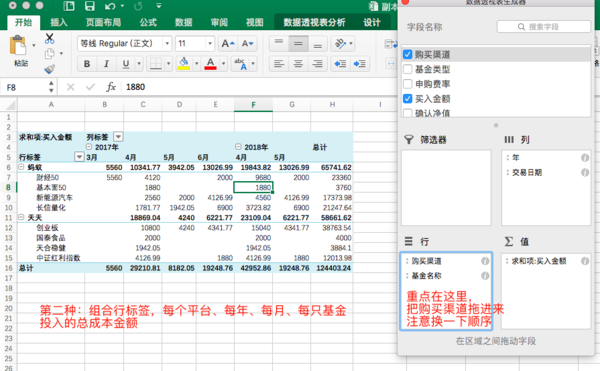Click the Cut scissors icon
Viewport: 600px width, 371px height.
[49, 38]
